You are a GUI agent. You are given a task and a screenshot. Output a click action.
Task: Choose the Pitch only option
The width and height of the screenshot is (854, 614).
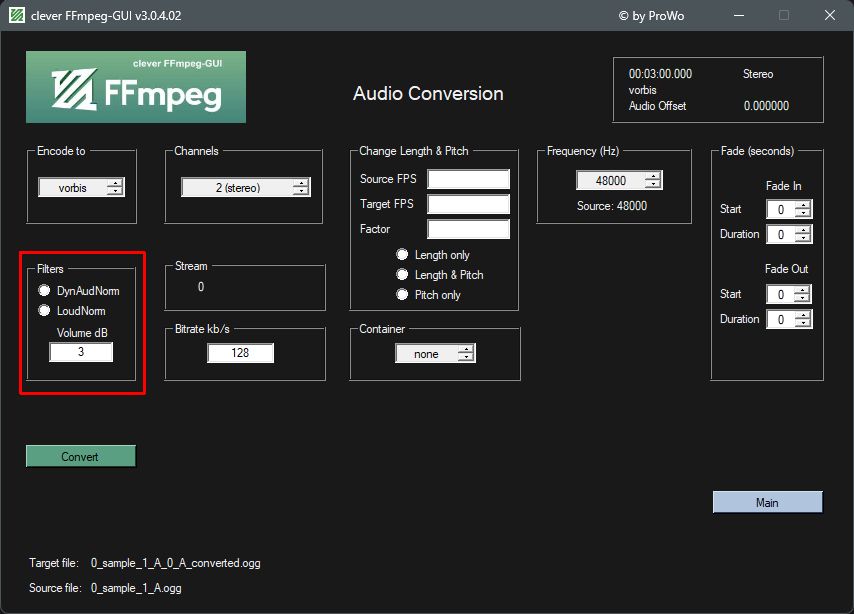[x=402, y=295]
